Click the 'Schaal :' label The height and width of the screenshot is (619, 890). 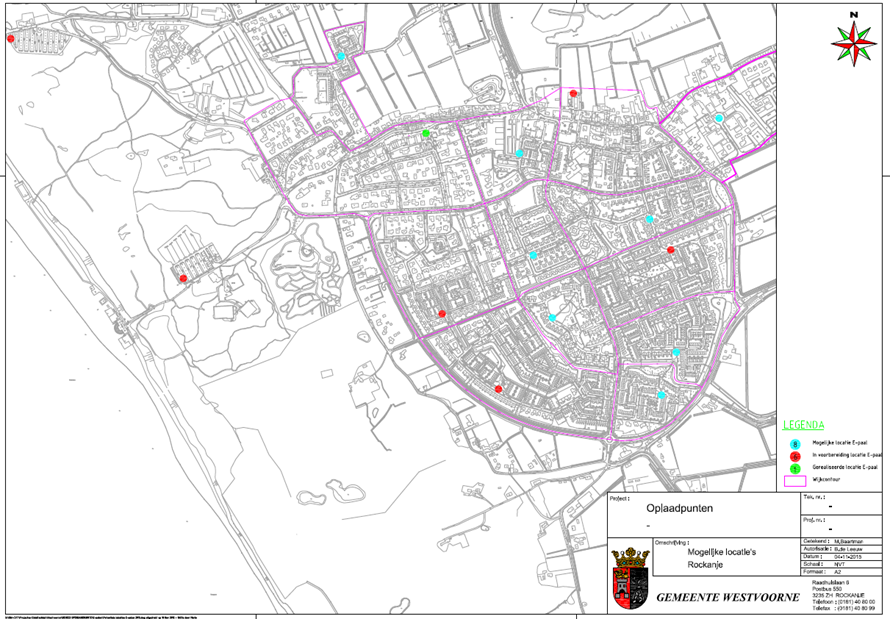[814, 565]
